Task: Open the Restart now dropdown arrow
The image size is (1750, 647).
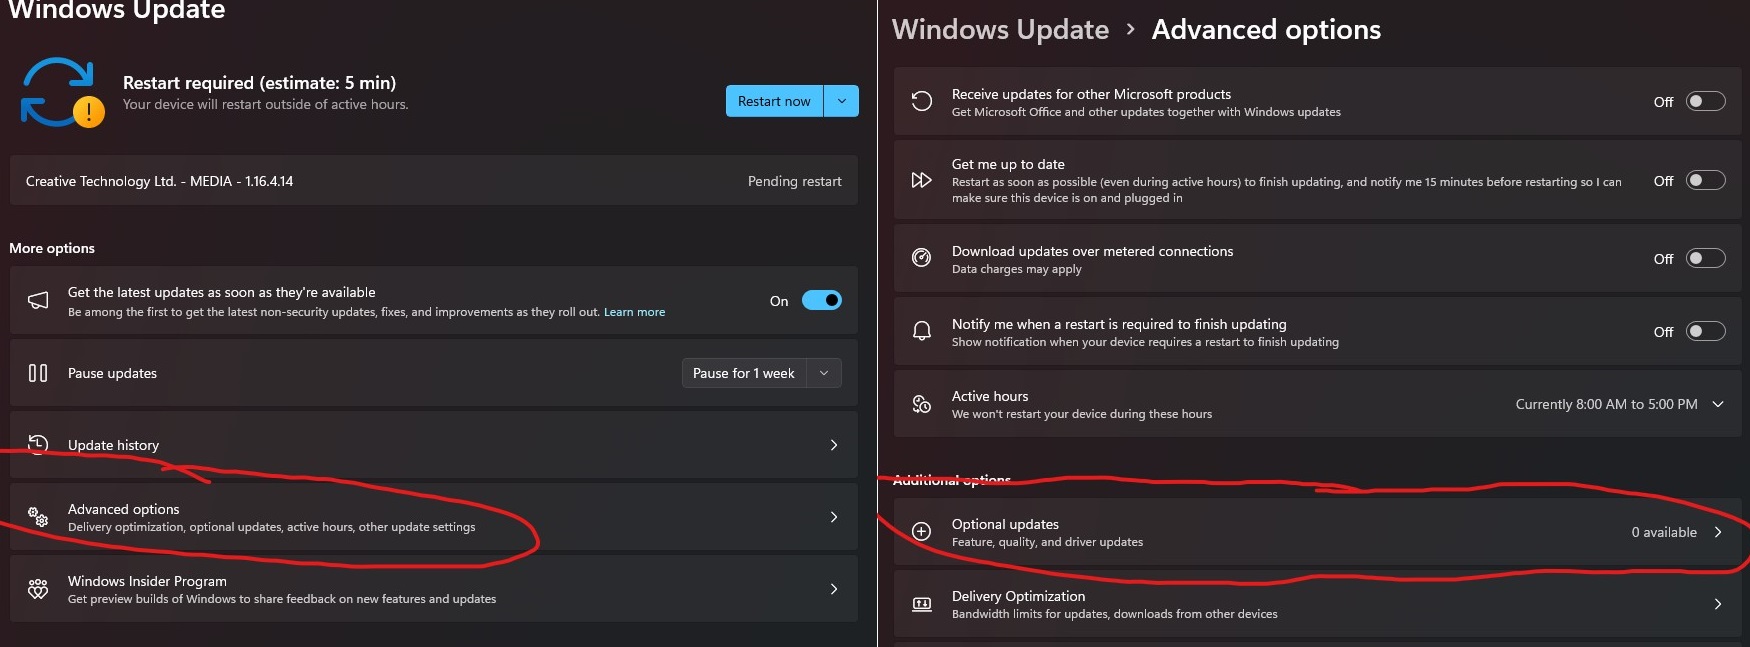Action: [842, 101]
